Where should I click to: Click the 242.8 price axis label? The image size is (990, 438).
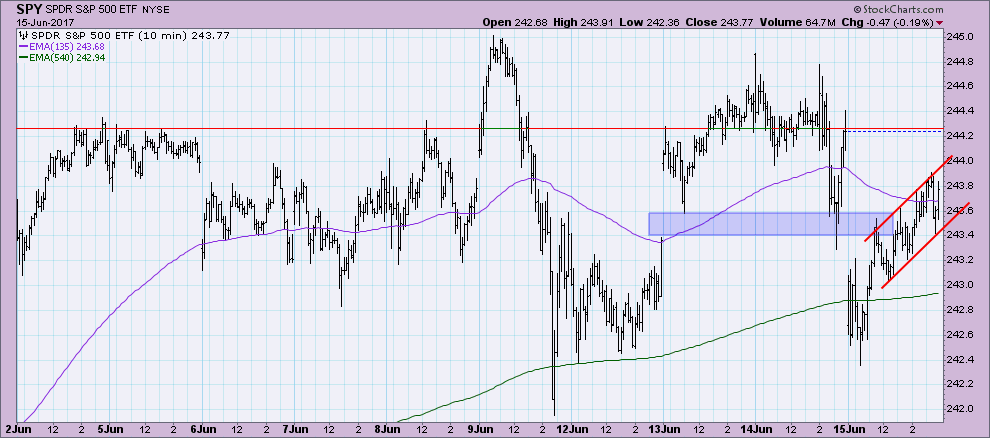[x=958, y=309]
